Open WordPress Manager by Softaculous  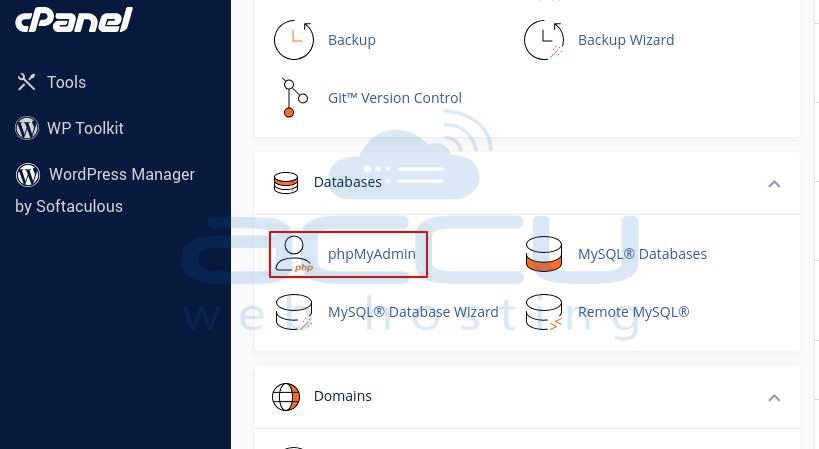105,190
